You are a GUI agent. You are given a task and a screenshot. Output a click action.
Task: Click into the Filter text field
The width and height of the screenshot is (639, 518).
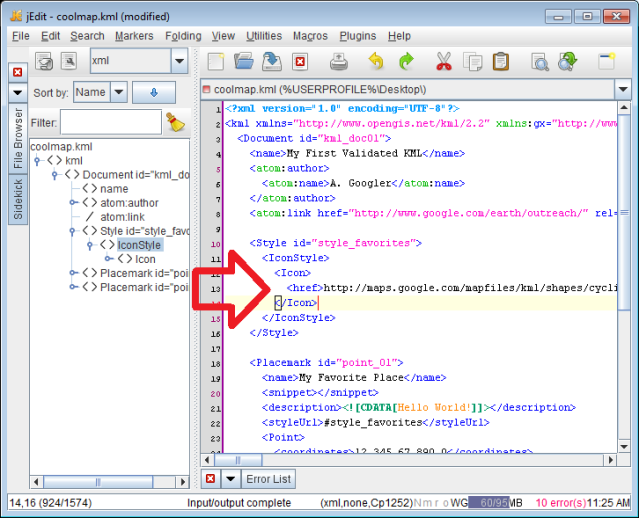[x=111, y=122]
